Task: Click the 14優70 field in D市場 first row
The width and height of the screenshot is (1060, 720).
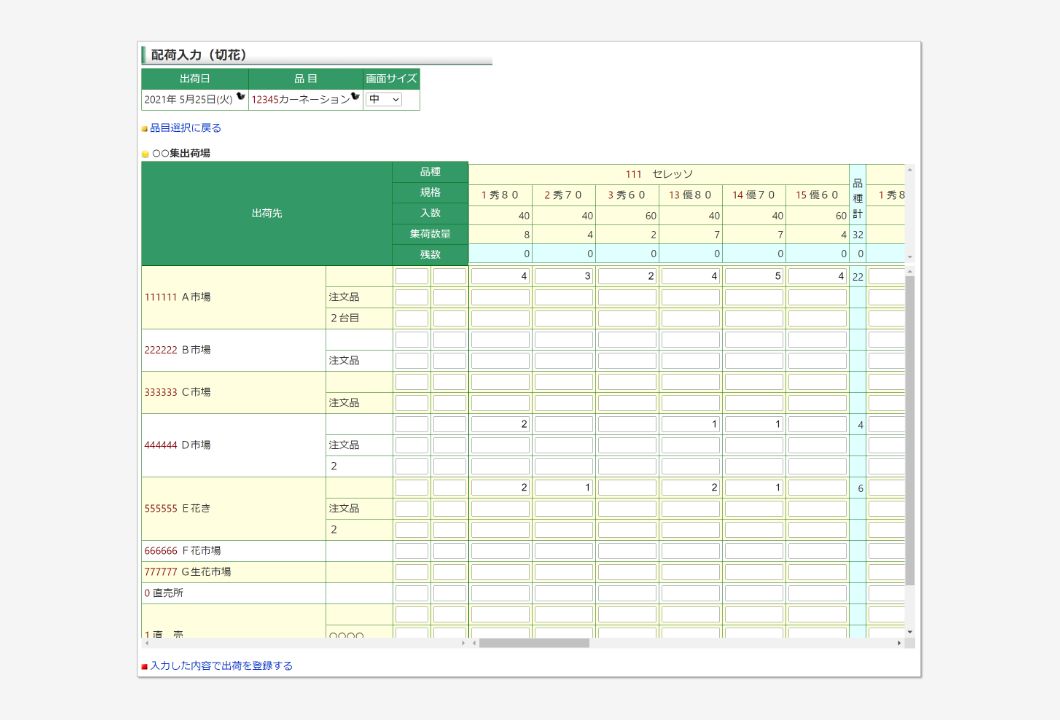Action: 754,424
